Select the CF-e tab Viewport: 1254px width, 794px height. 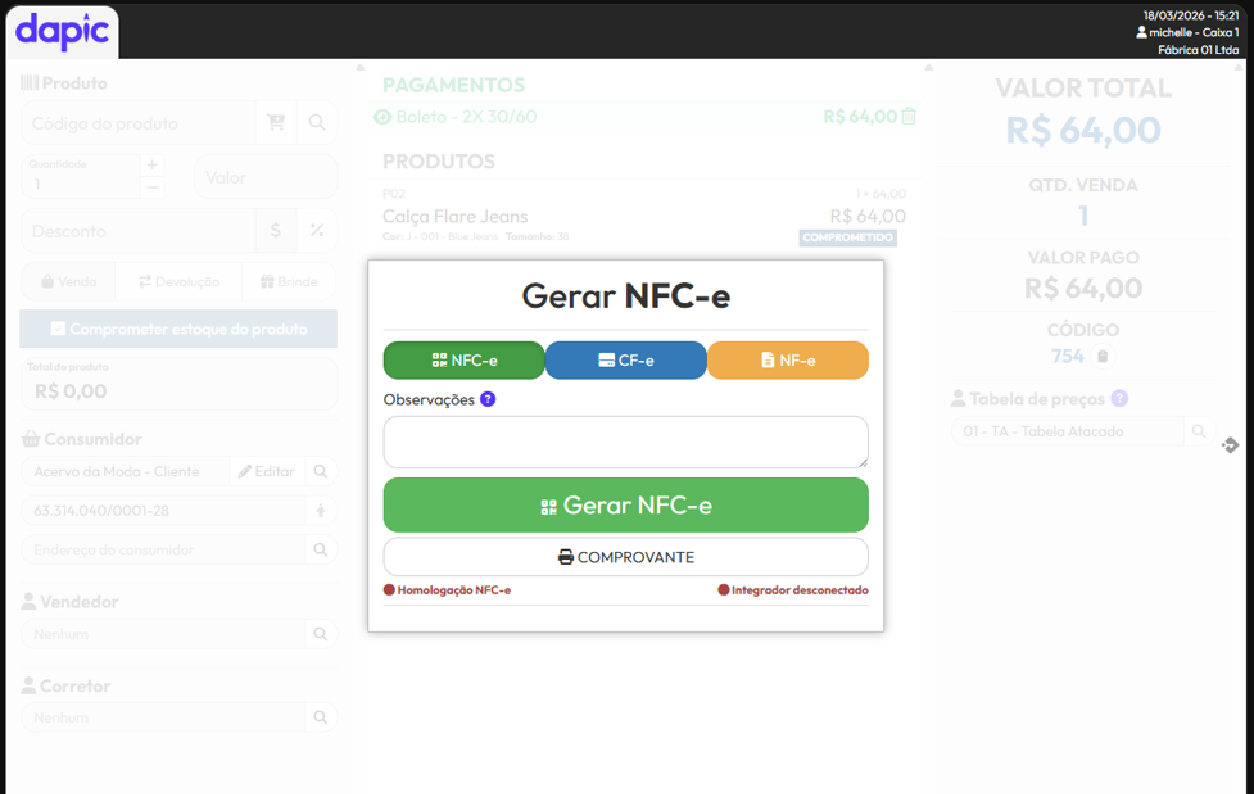pos(626,360)
